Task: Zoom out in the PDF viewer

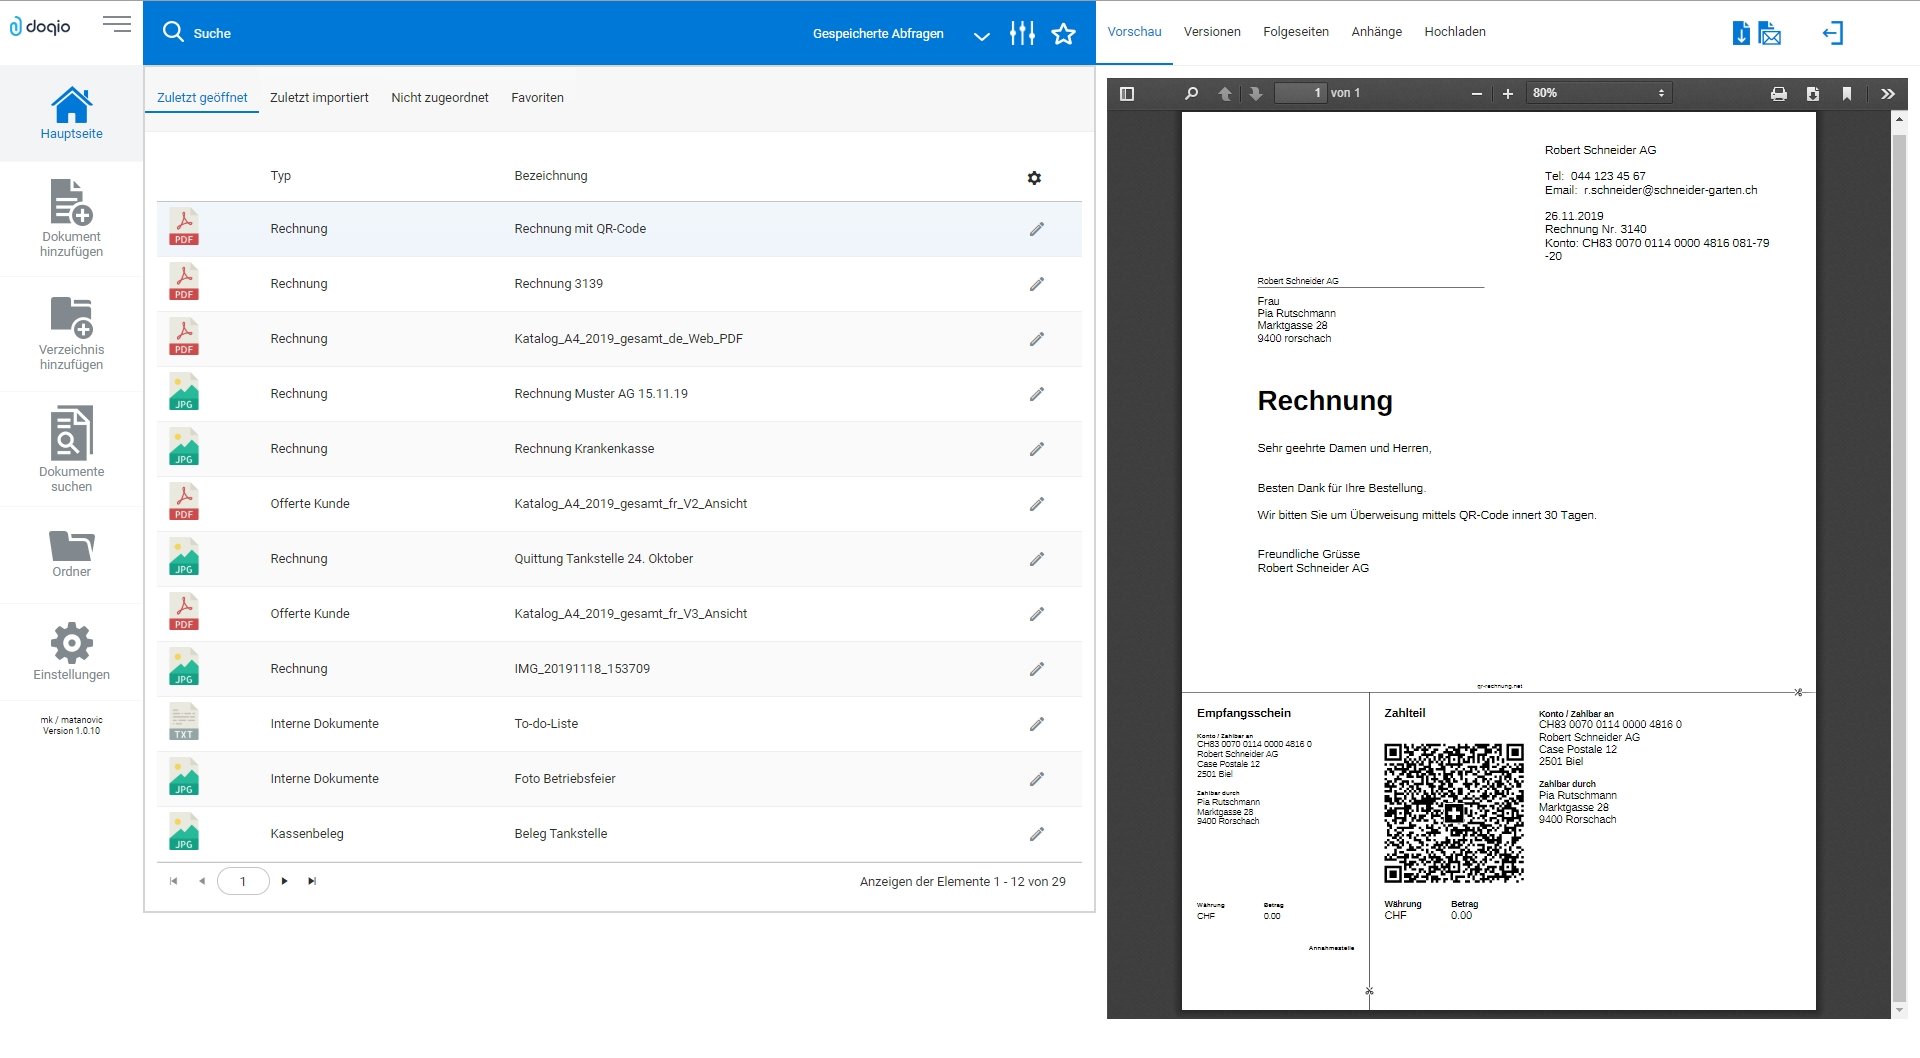Action: pos(1476,93)
